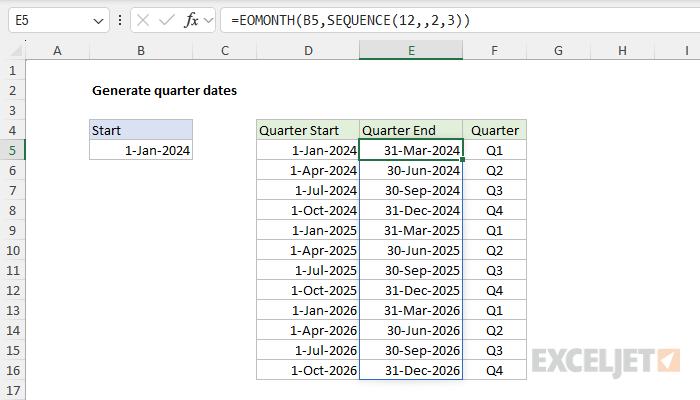Click the Enter checkmark formula icon
Screen dimensions: 700x400
click(x=167, y=20)
